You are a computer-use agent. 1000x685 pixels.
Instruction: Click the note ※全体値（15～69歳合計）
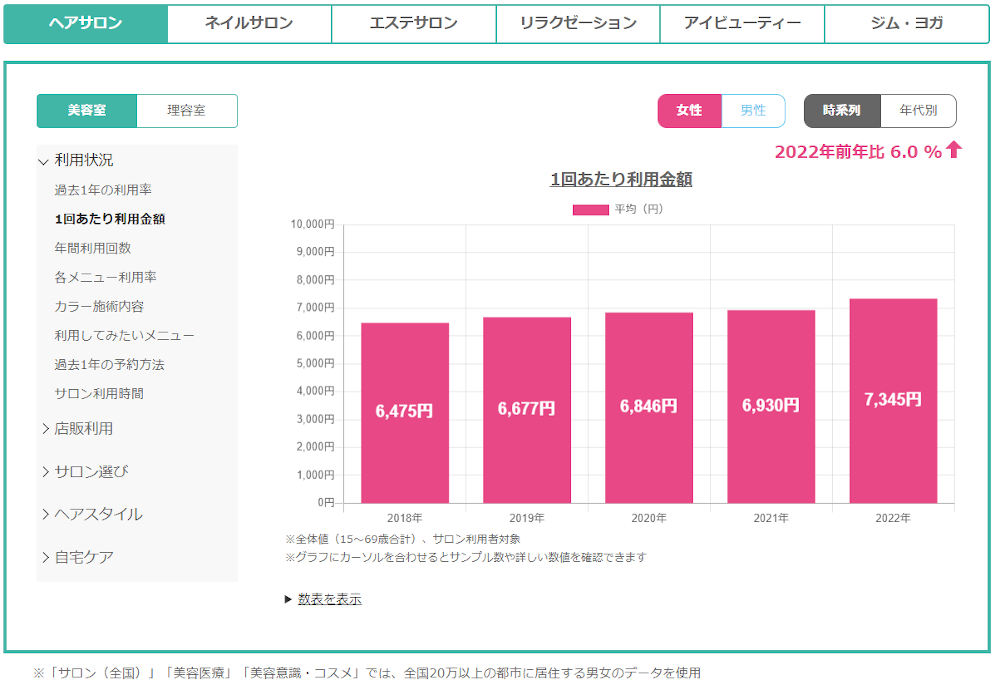pos(403,540)
